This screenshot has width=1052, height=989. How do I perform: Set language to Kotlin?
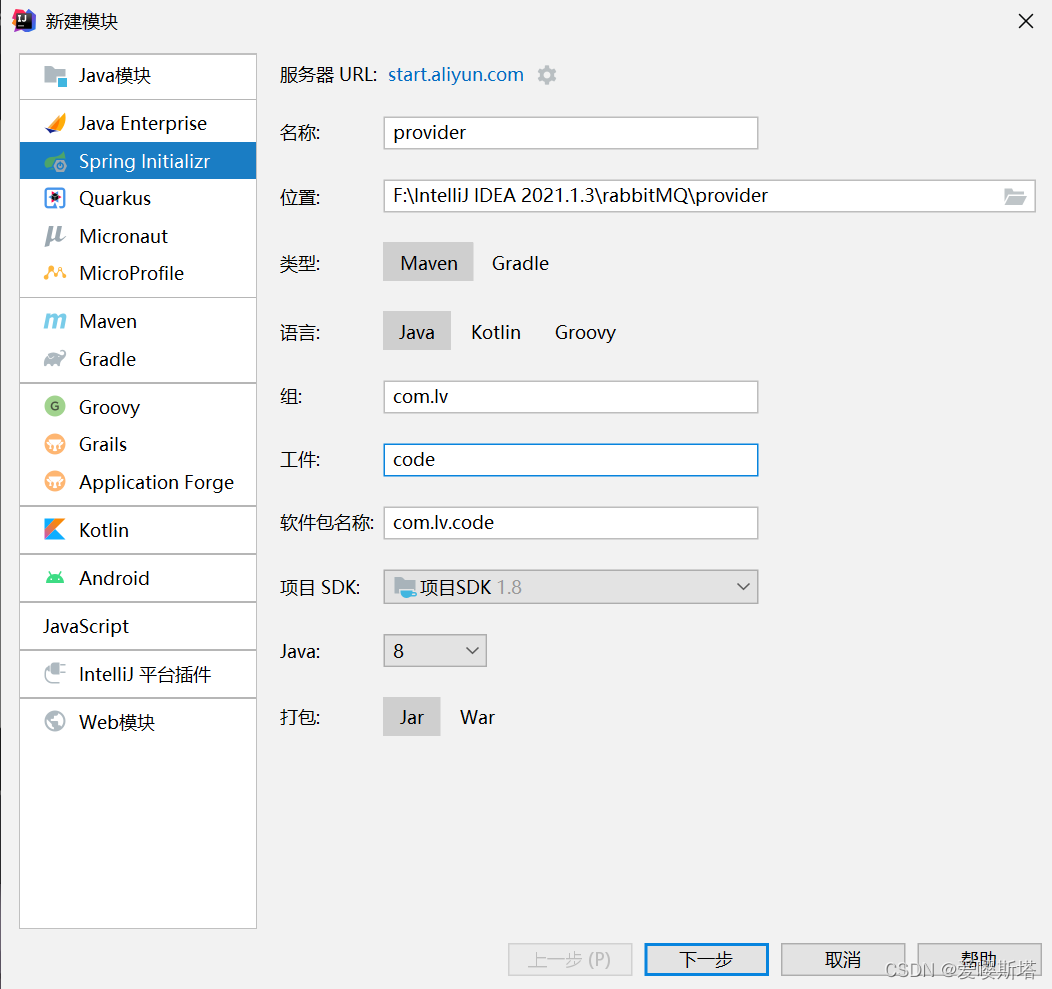point(496,331)
